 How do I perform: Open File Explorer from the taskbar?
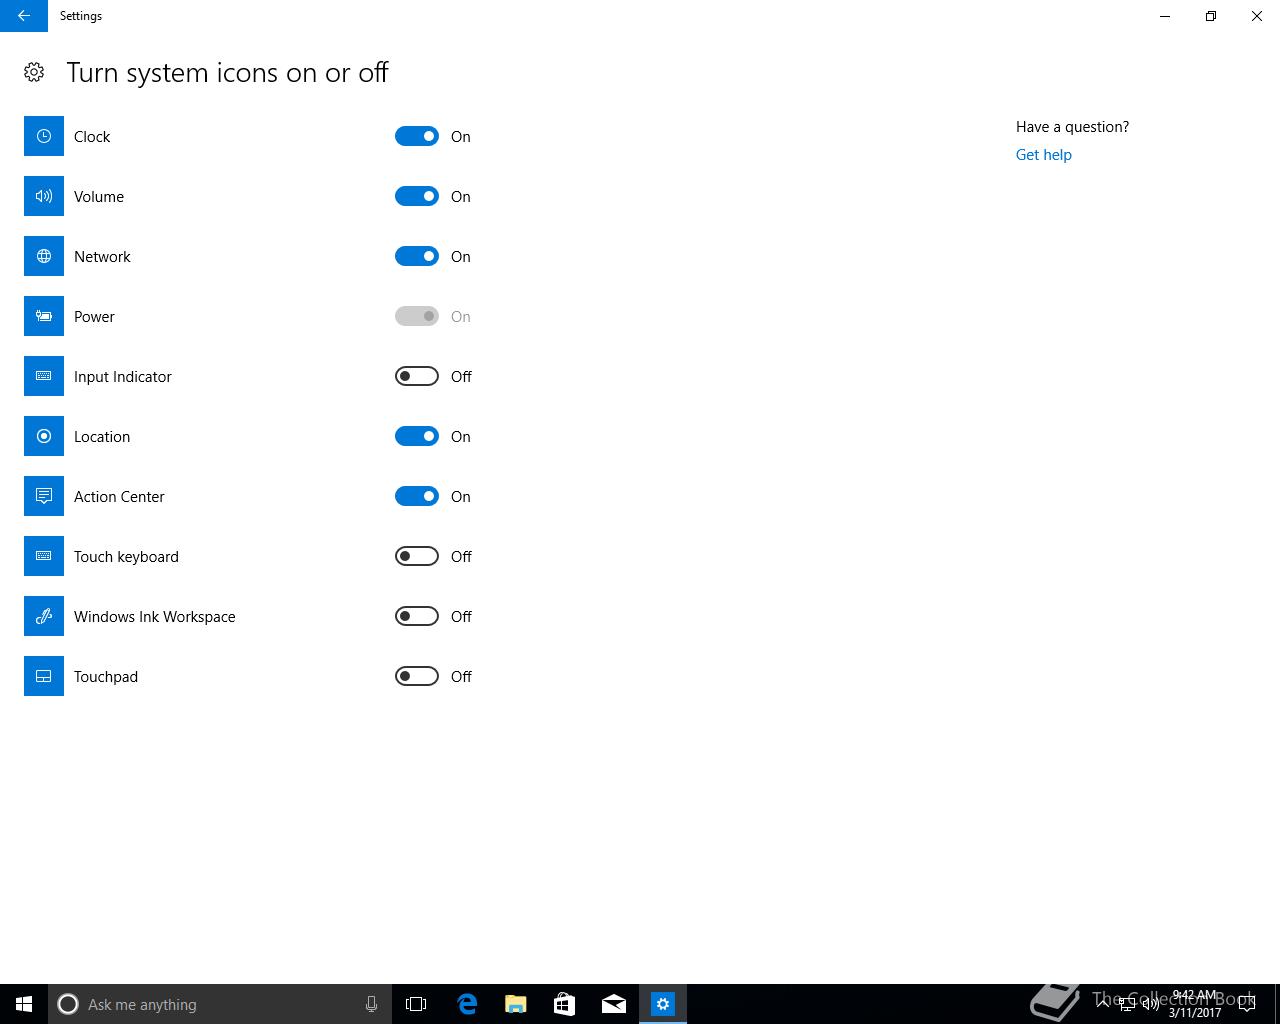[x=516, y=1004]
